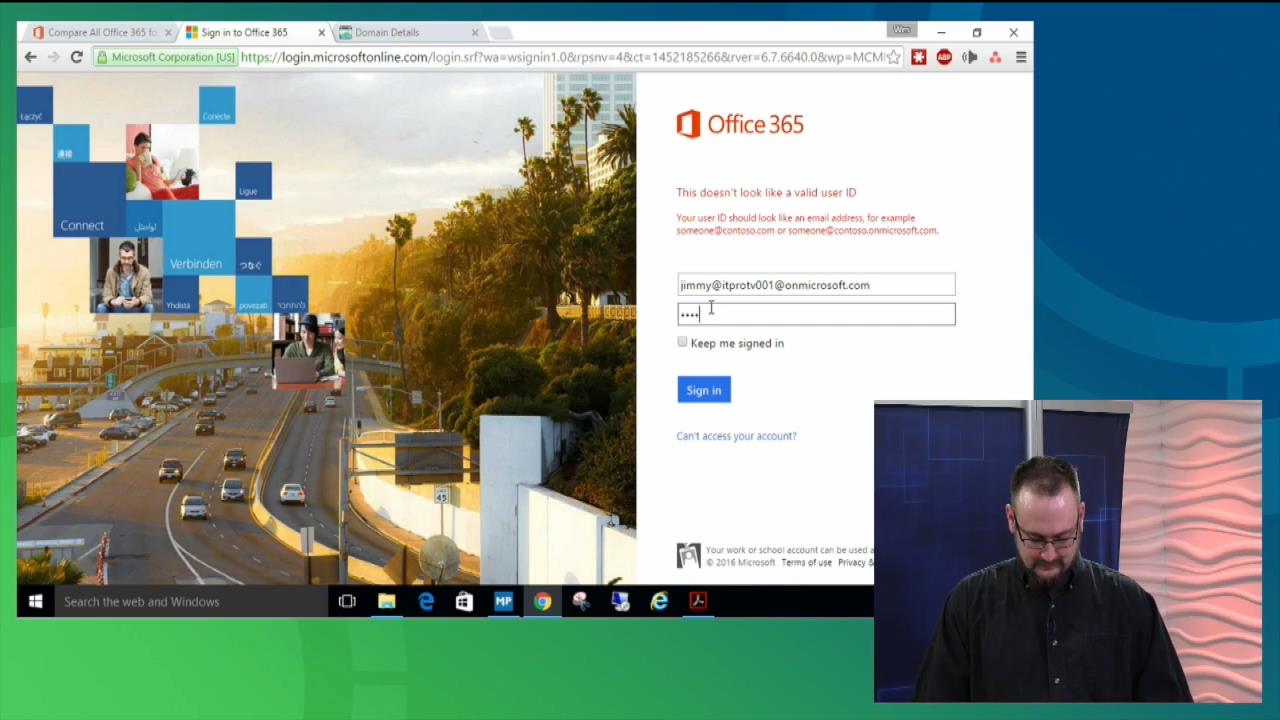1280x720 pixels.
Task: Open the paint palette app on taskbar
Action: [581, 601]
